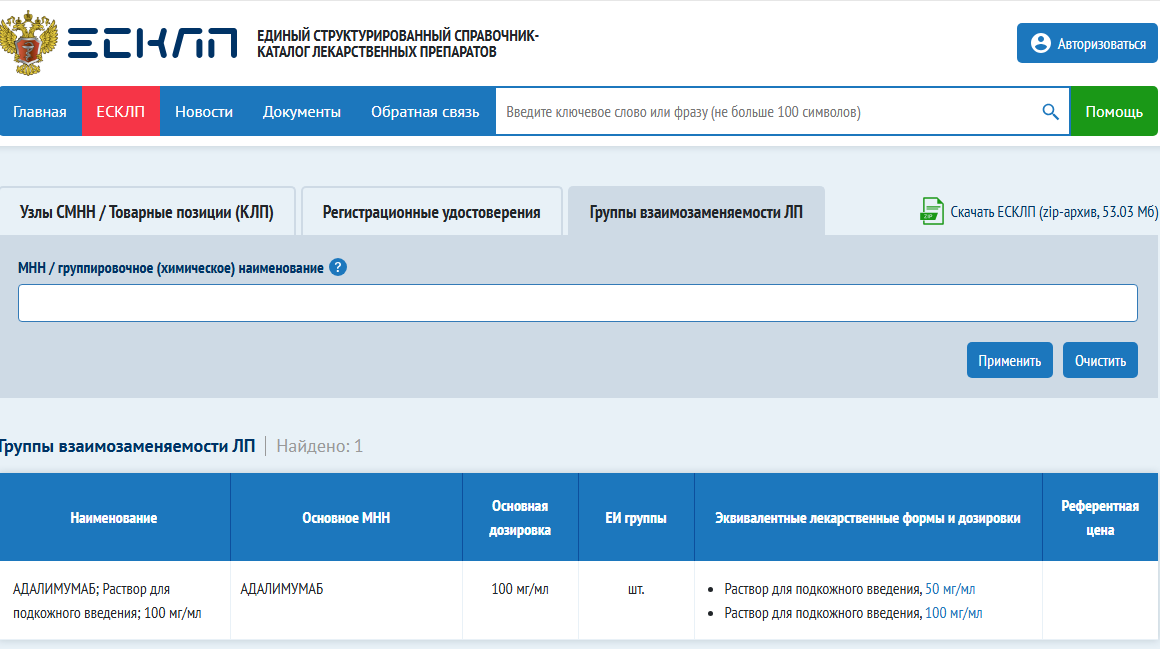The width and height of the screenshot is (1160, 649).
Task: Switch to Узлы СМНН / Товарные позиции tab
Action: [x=146, y=212]
